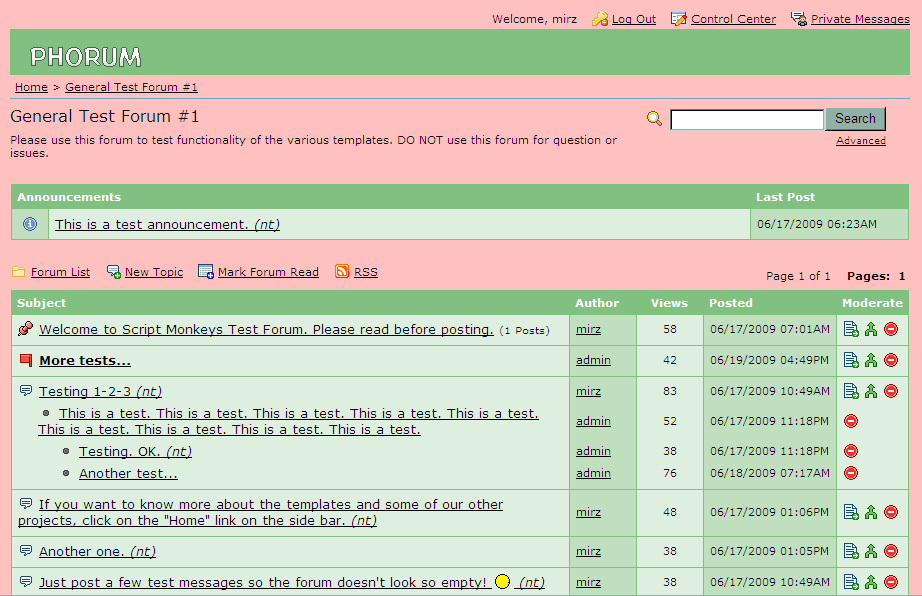The height and width of the screenshot is (596, 922).
Task: Open the 'More tests...' topic
Action: pos(85,360)
